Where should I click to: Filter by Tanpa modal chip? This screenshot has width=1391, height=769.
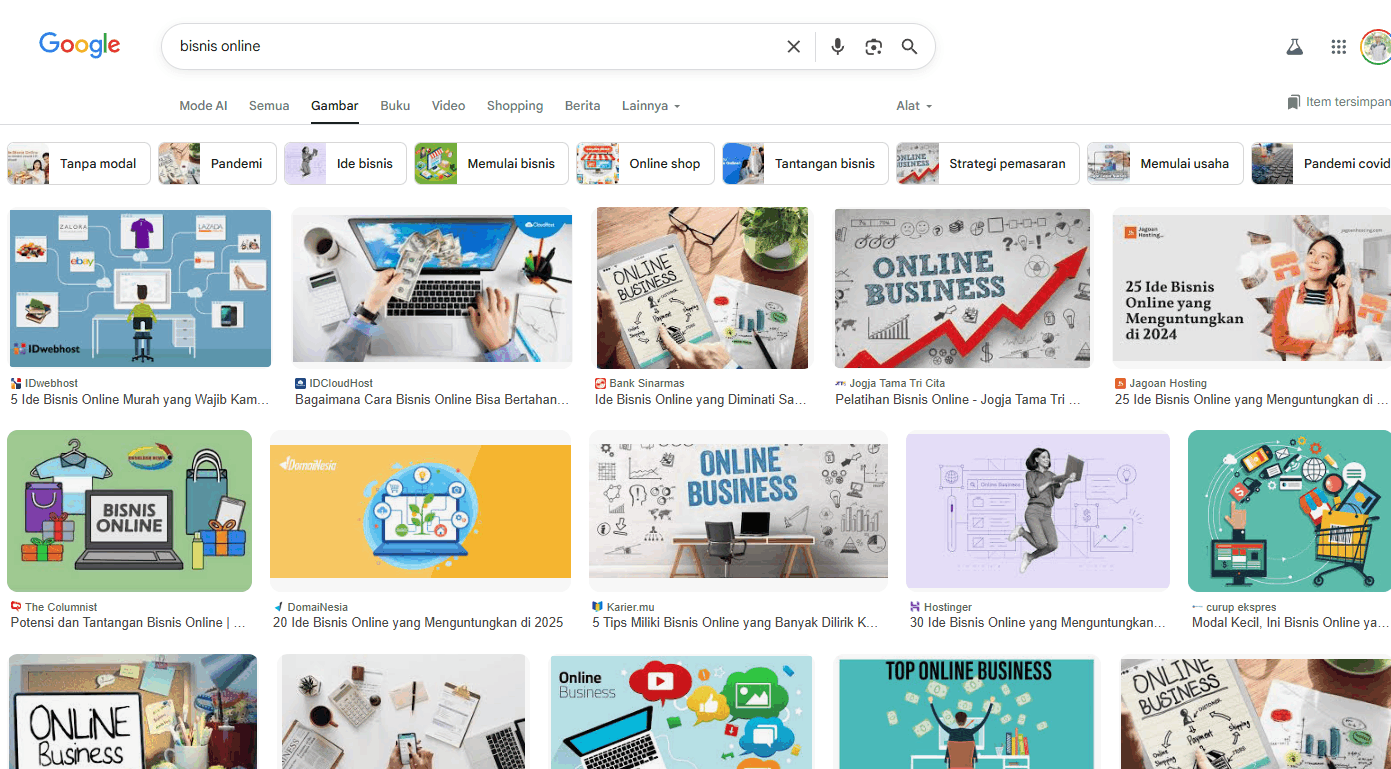[x=79, y=164]
